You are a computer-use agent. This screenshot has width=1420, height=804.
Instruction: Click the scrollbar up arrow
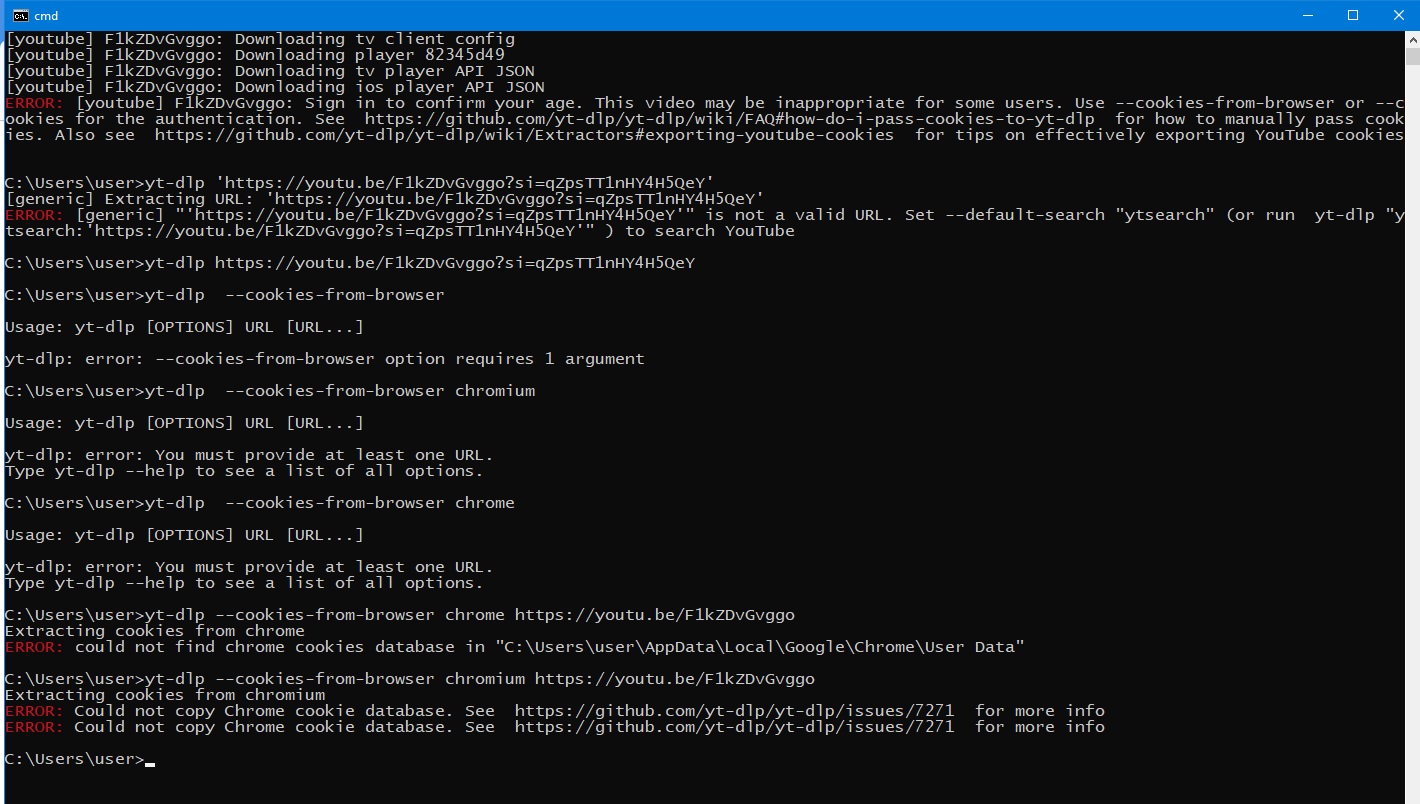pos(1412,39)
